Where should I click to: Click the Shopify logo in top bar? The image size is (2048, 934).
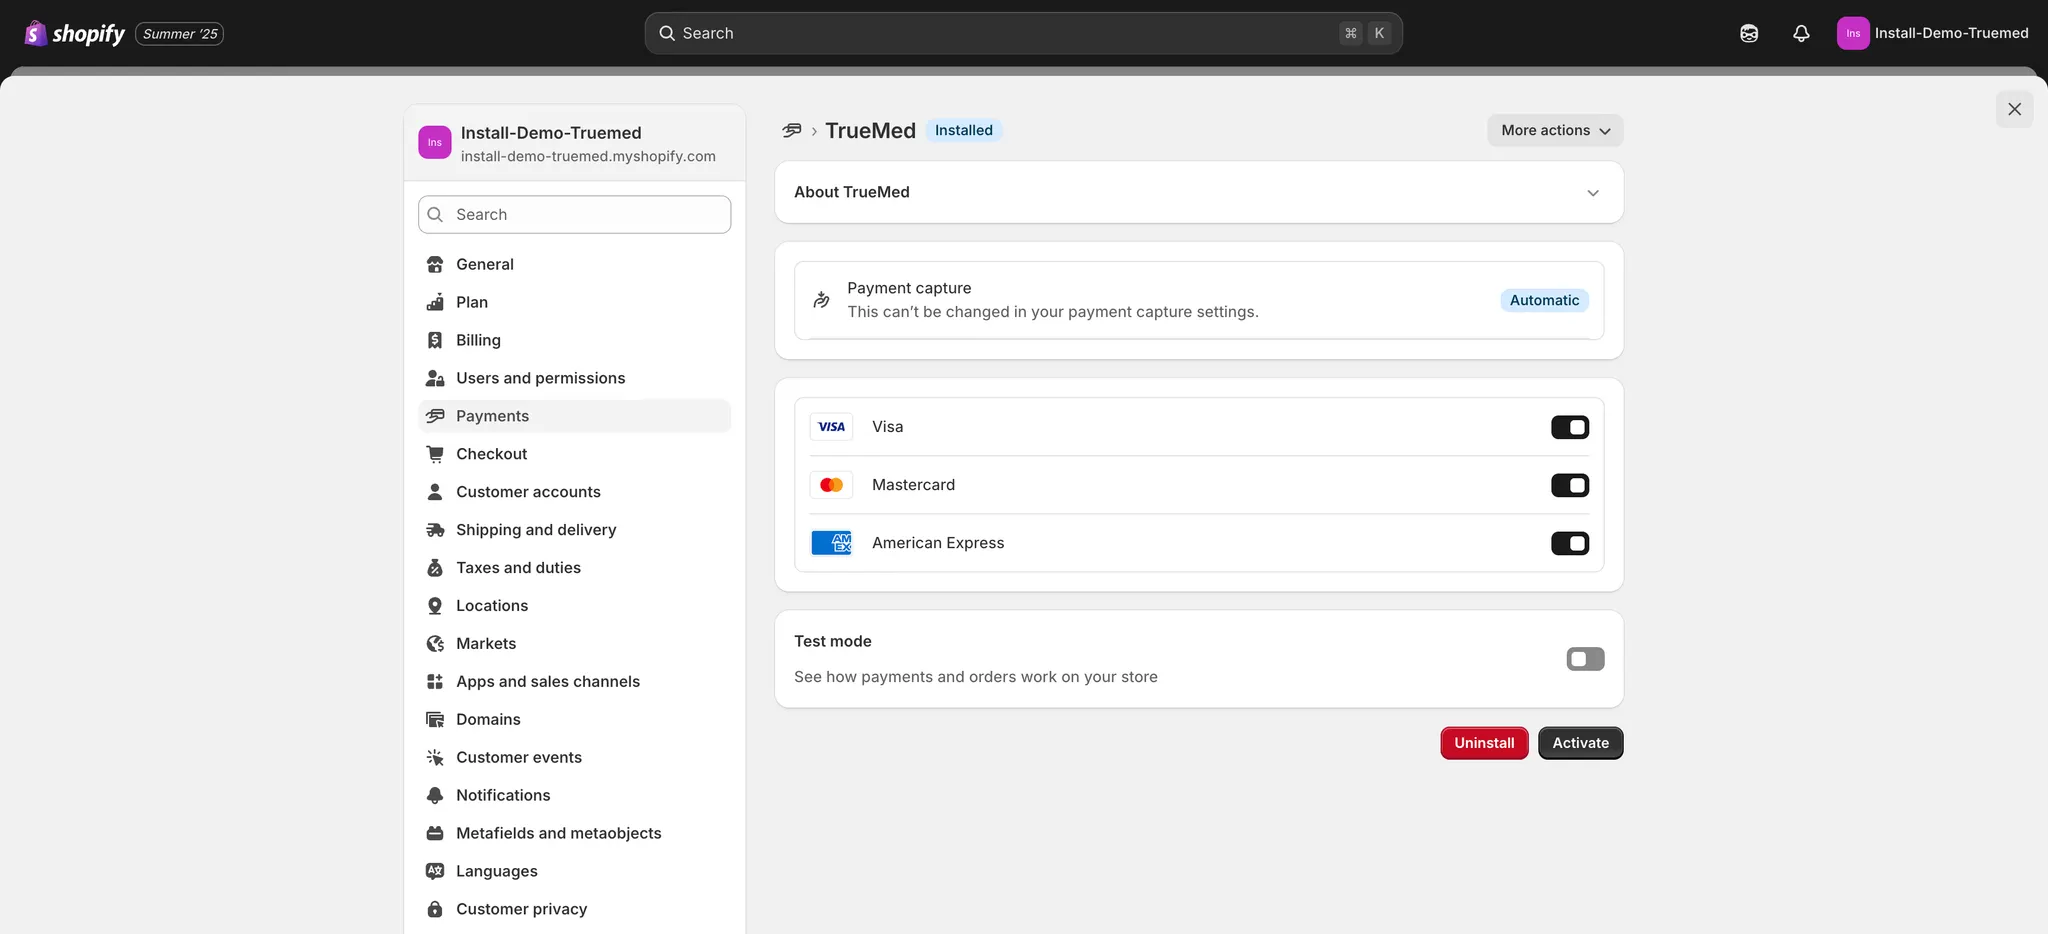point(75,33)
